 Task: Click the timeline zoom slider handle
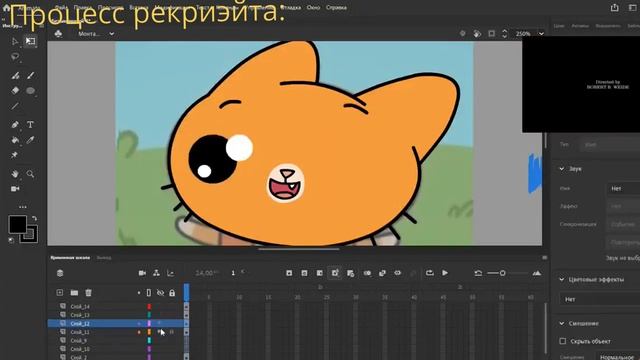502,273
